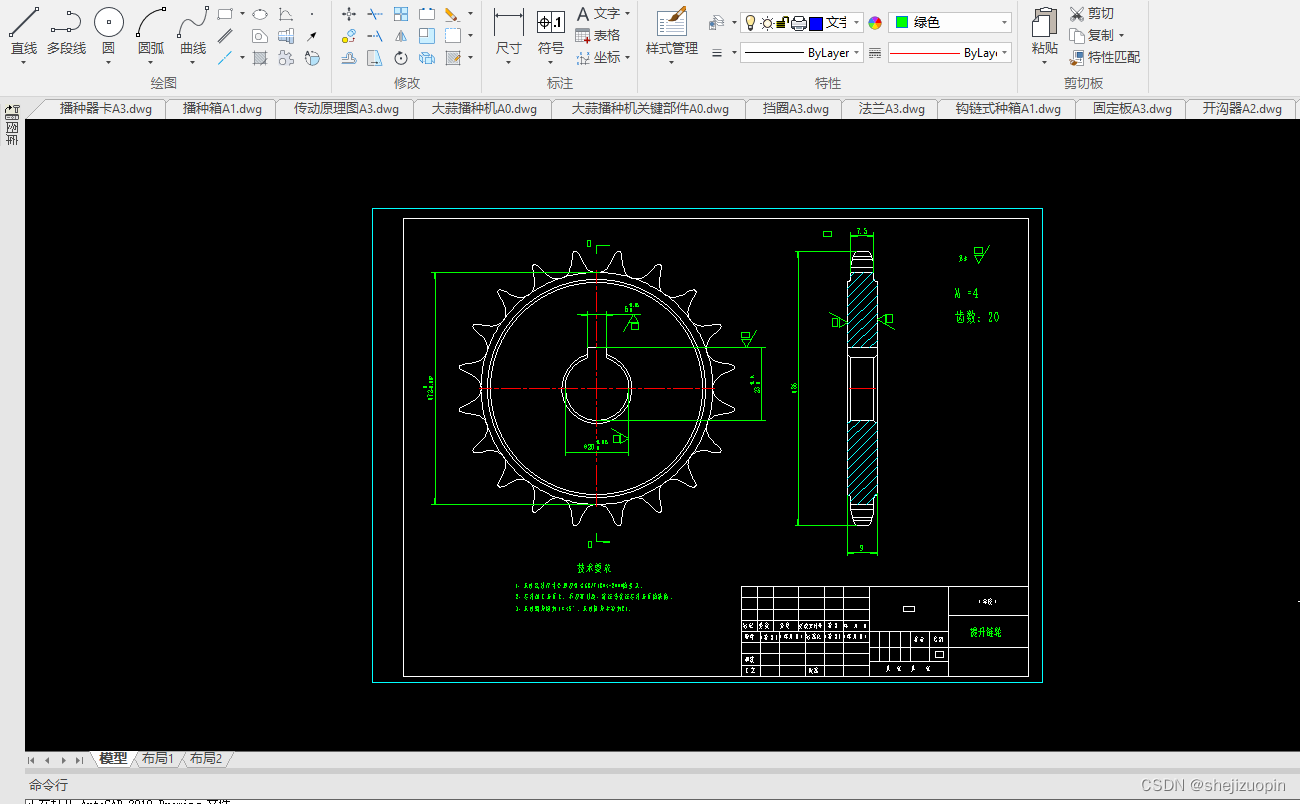1300x804 pixels.
Task: Select the 多段线 polyline tool
Action: point(66,32)
